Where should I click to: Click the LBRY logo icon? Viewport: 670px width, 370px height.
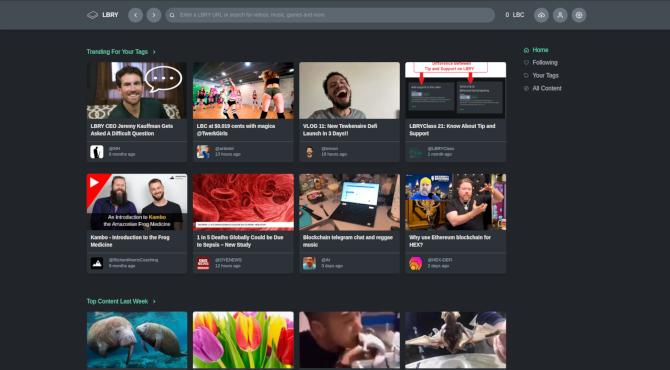(x=93, y=15)
